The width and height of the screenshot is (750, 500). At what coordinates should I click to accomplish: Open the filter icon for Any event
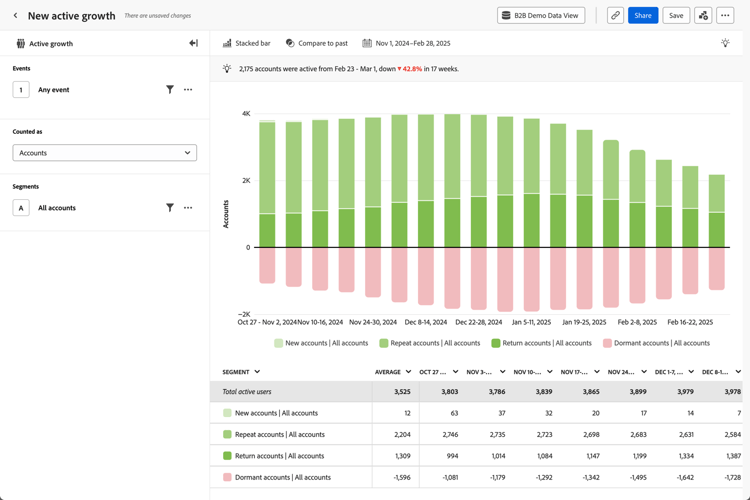(x=170, y=90)
